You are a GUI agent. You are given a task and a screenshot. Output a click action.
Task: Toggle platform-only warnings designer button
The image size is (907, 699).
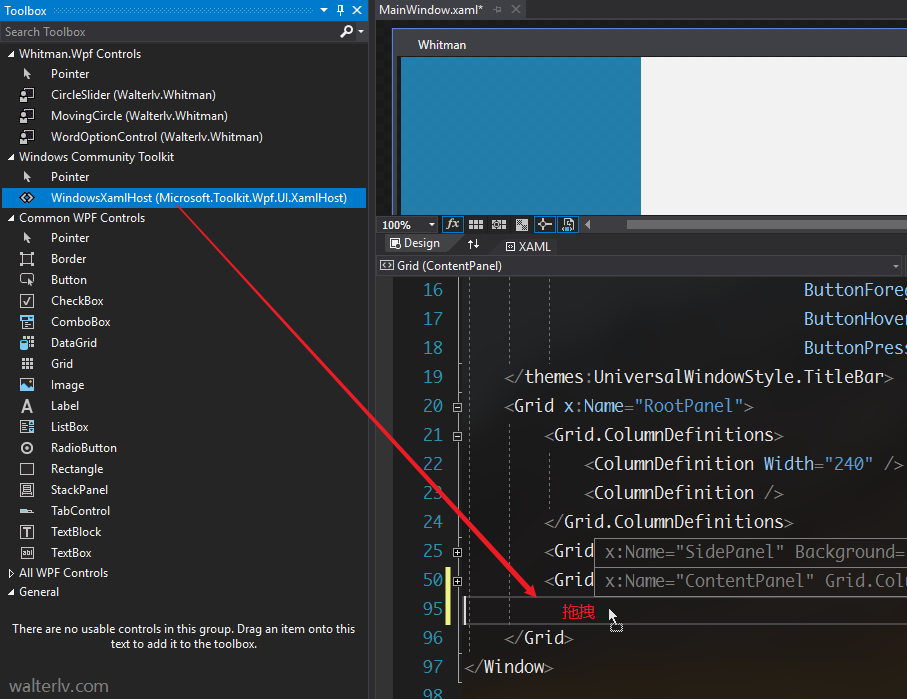(568, 225)
